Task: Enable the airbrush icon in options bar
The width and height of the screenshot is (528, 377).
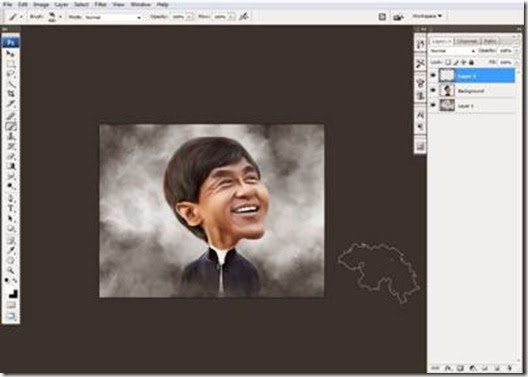Action: pos(243,16)
